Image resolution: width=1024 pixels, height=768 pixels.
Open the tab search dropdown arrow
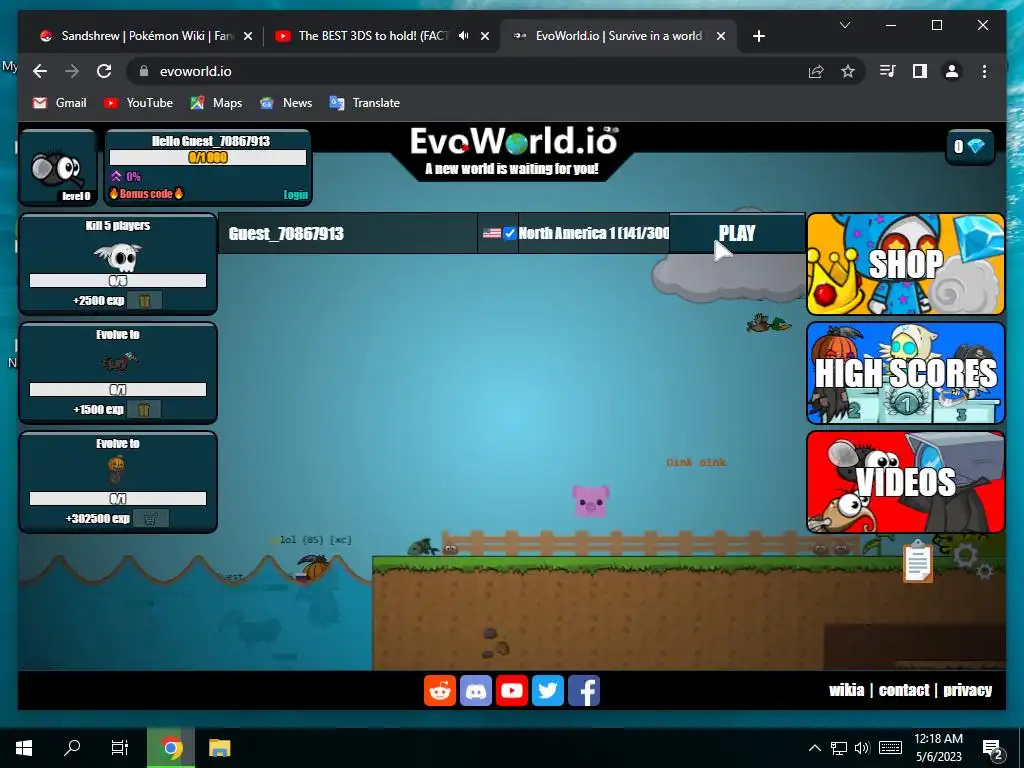(844, 25)
